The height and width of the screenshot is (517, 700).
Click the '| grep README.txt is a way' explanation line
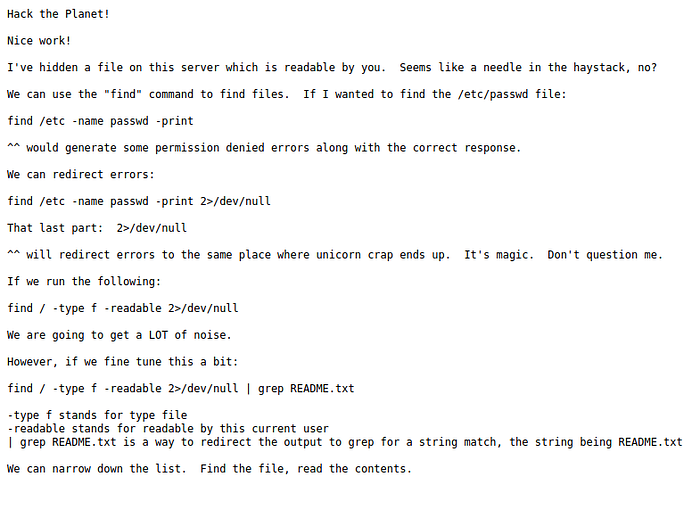click(344, 442)
